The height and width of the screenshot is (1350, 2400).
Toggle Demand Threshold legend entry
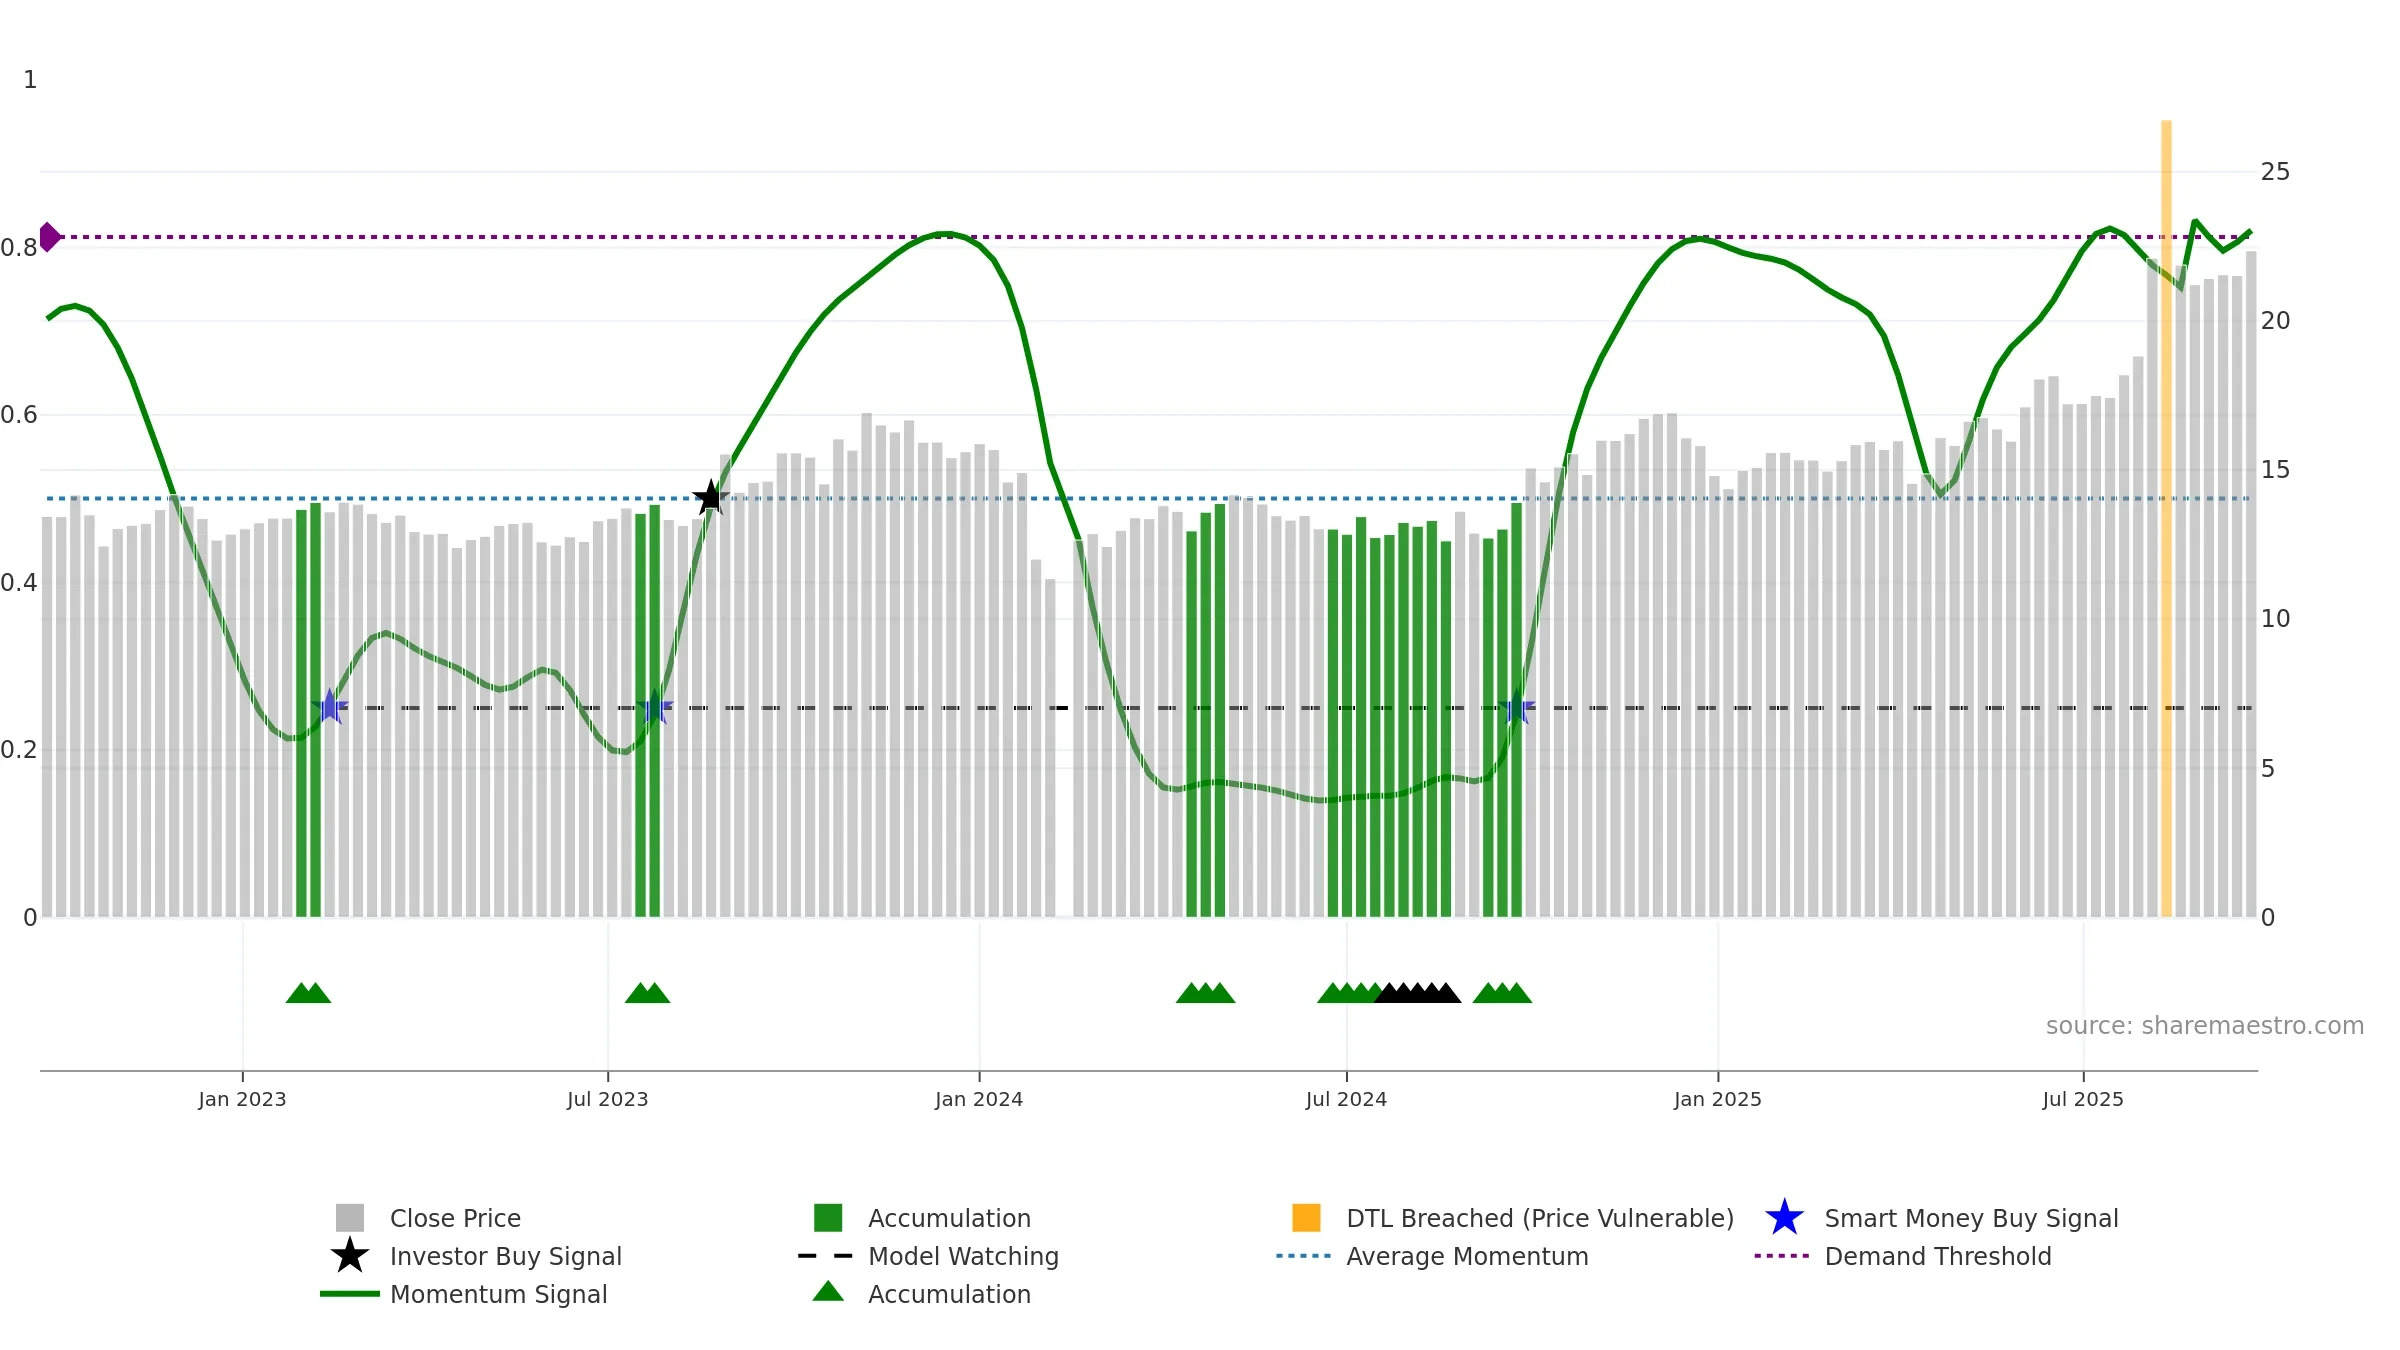point(1903,1256)
